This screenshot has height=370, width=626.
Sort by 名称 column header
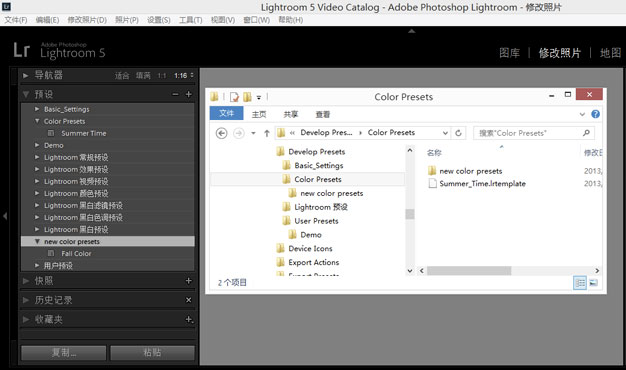coord(434,152)
